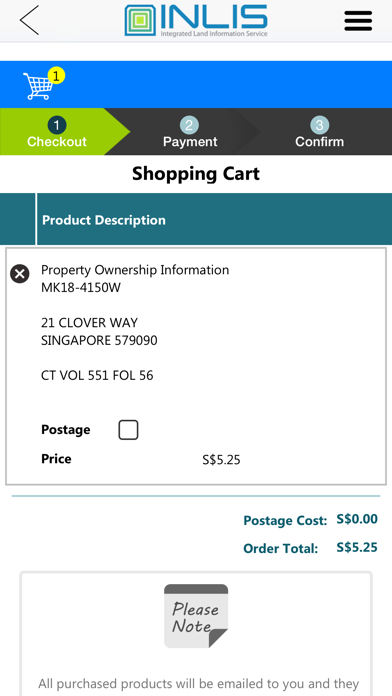Tick the Postage checkbox
Viewport: 392px width, 696px height.
(x=128, y=430)
